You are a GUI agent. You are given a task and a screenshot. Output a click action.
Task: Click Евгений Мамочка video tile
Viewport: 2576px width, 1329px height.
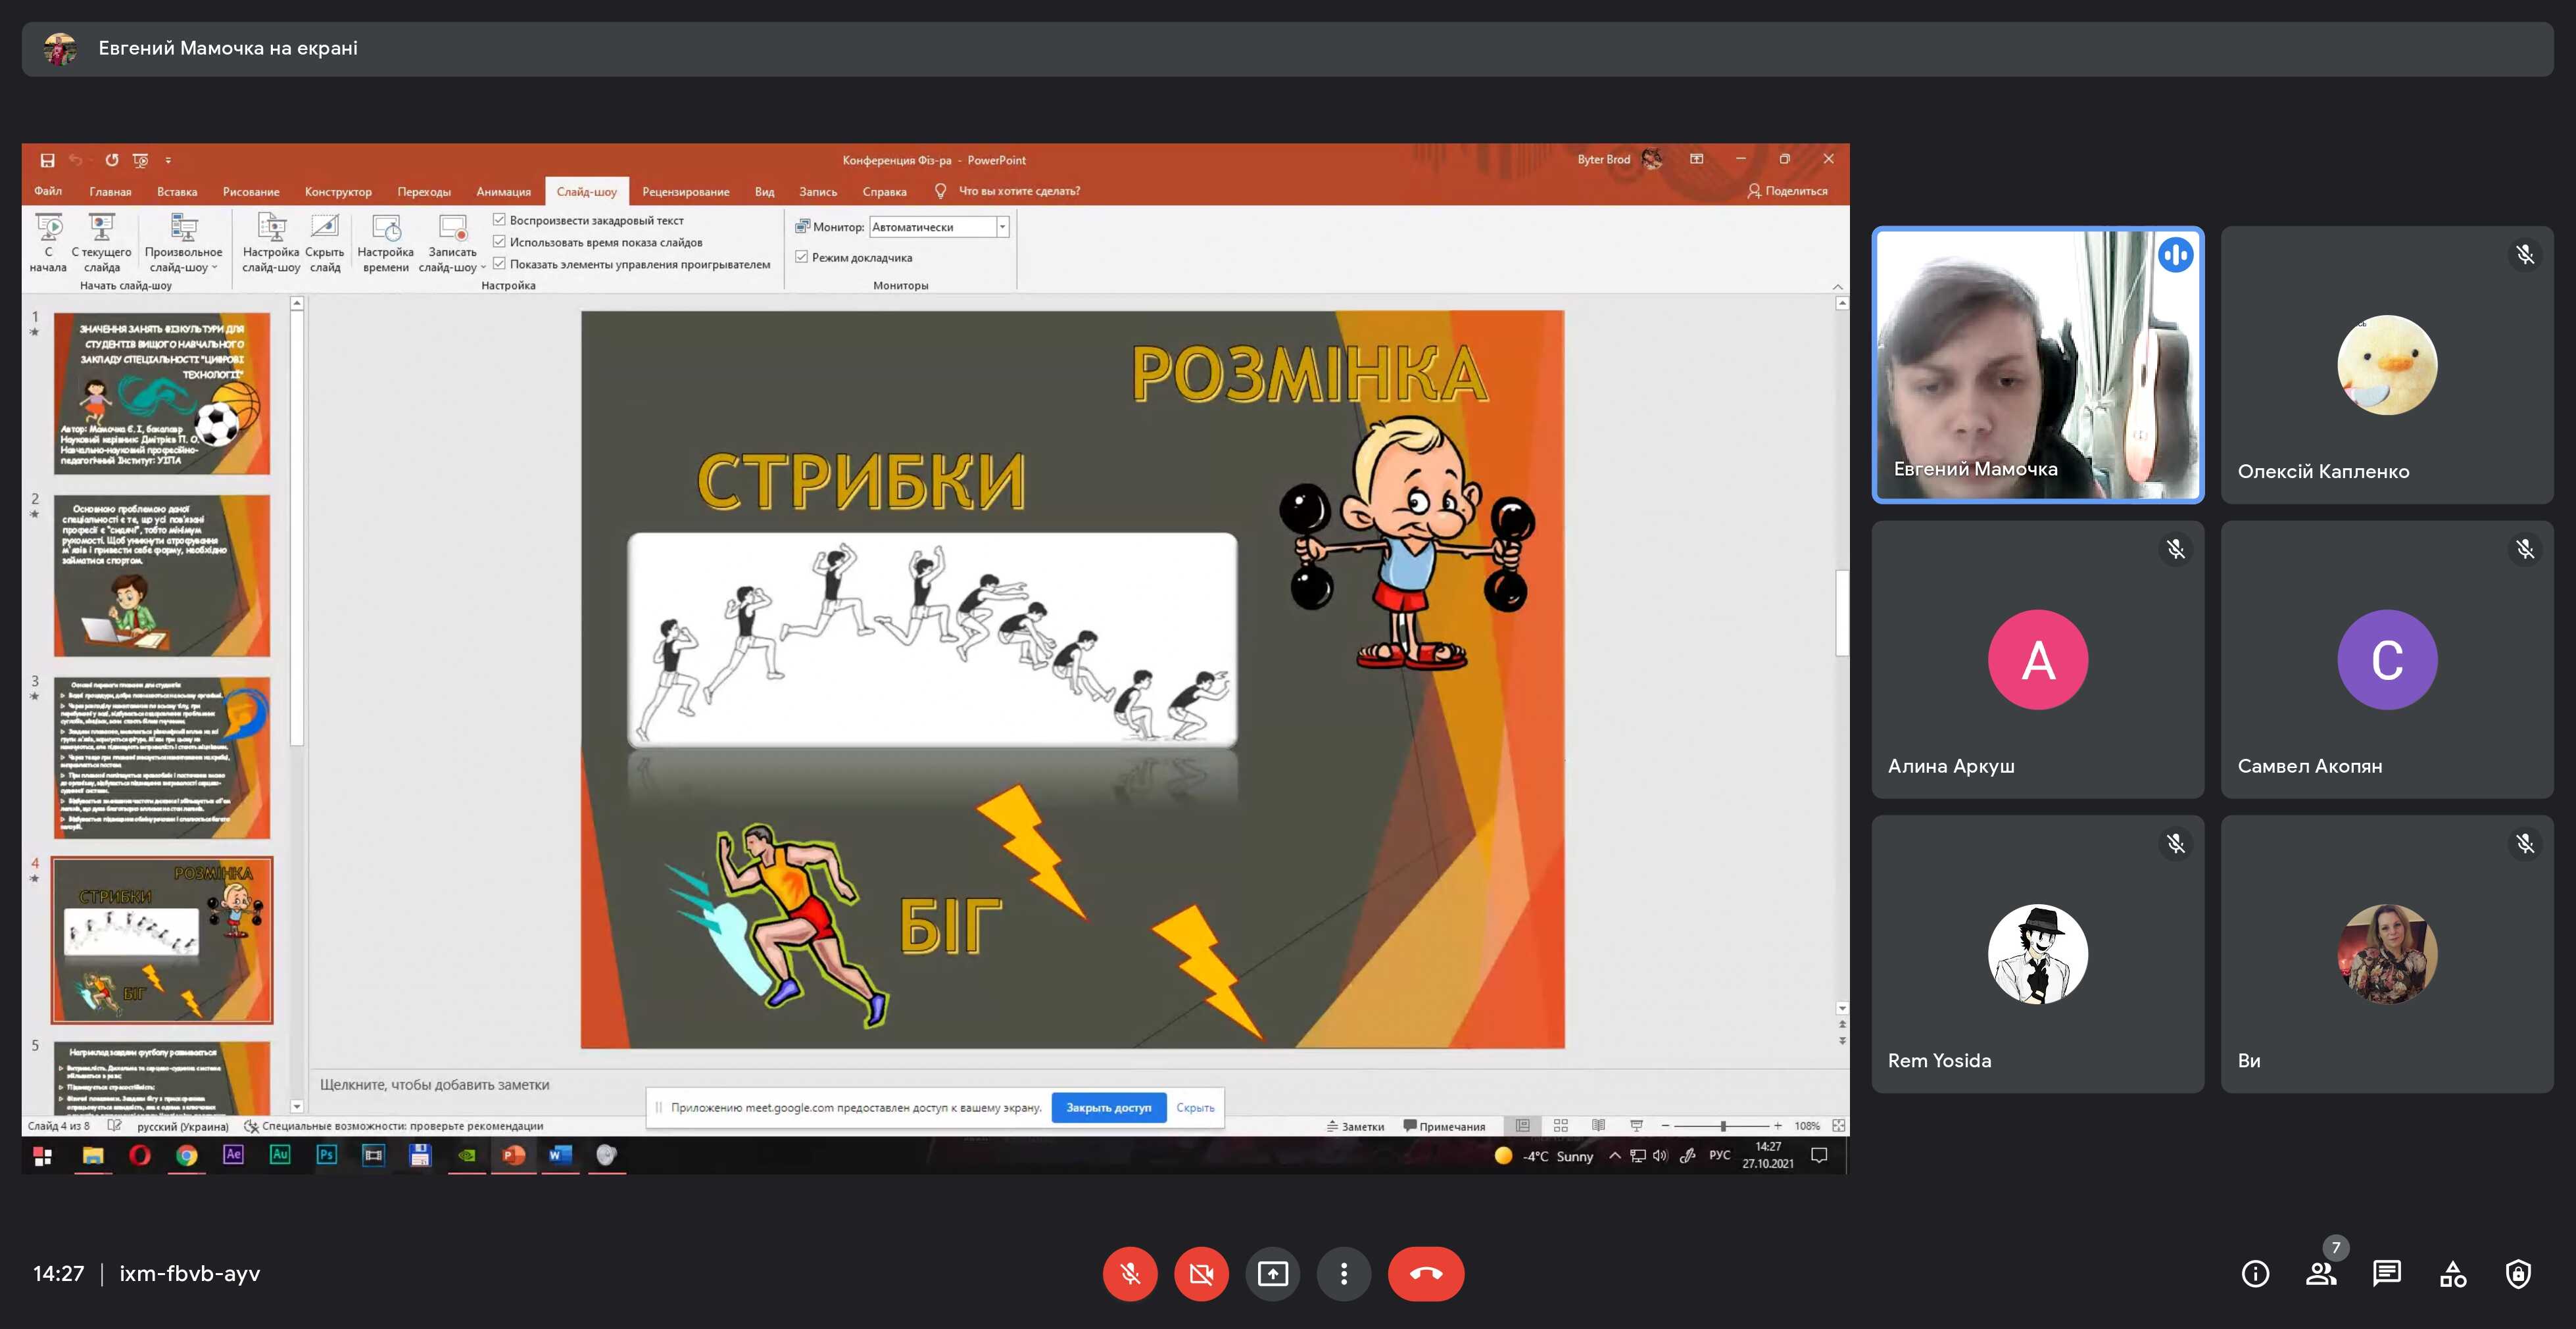point(2037,365)
